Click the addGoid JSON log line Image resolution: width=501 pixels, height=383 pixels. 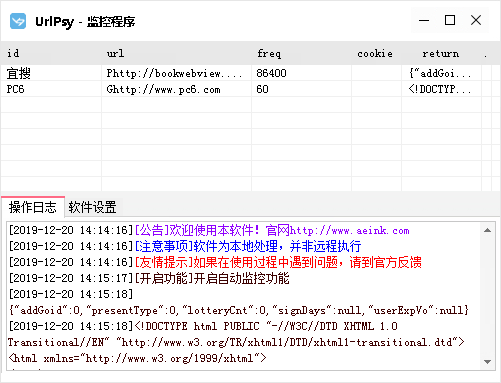(x=239, y=310)
